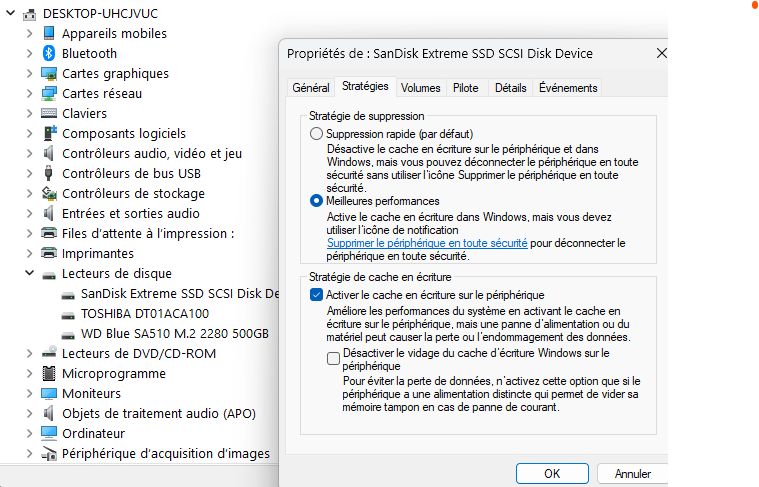Viewport: 759px width, 487px height.
Task: Select TOSHIBA DT01ACA100 tree row
Action: point(136,314)
